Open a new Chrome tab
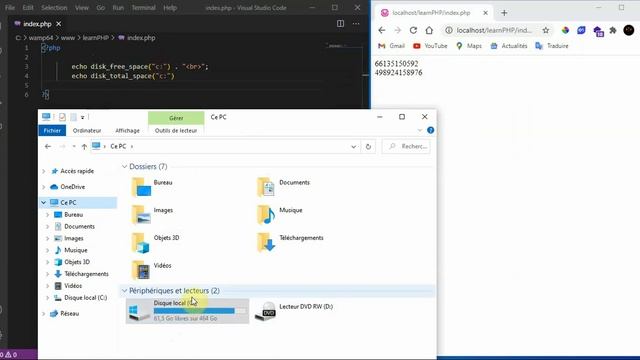 point(504,13)
